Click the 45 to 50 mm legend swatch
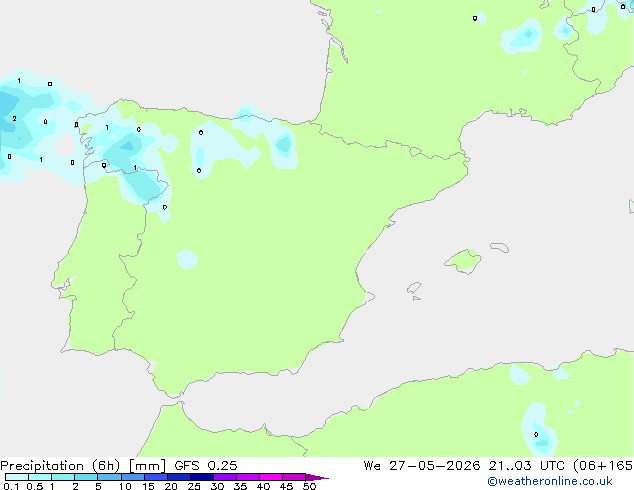Screen dimensions: 634x490 click(x=294, y=477)
